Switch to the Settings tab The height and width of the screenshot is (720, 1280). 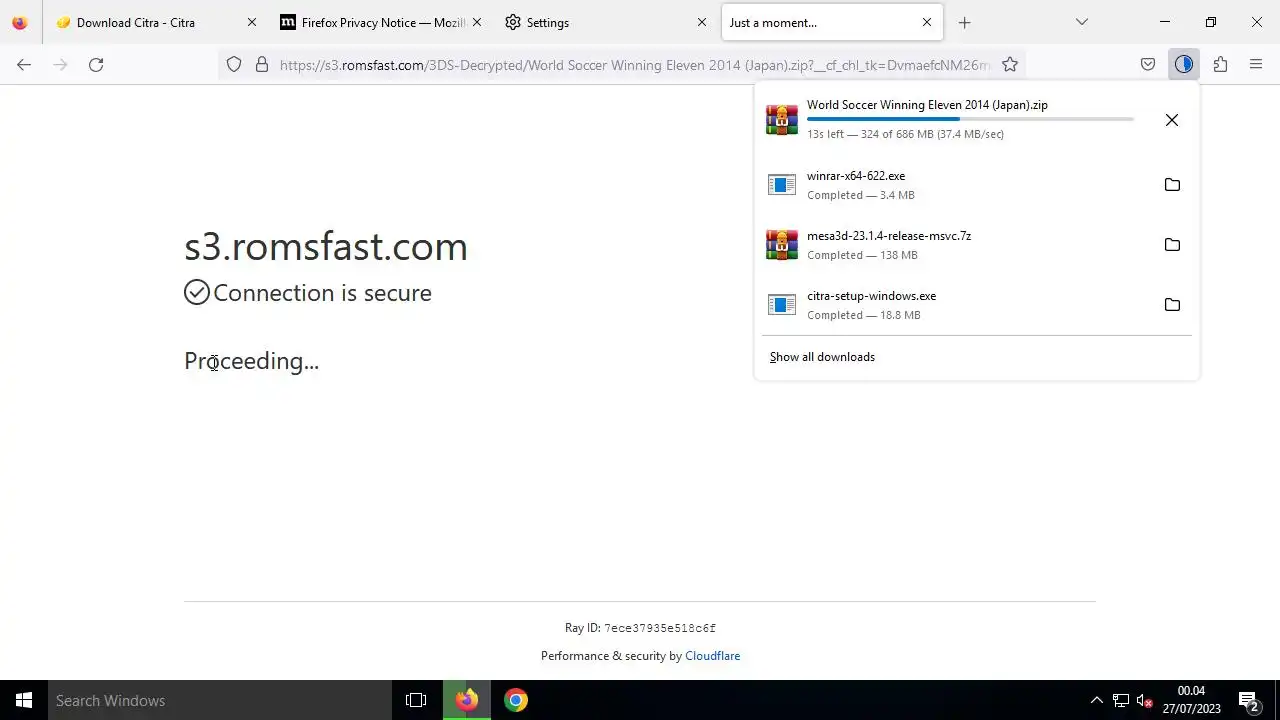coord(605,22)
